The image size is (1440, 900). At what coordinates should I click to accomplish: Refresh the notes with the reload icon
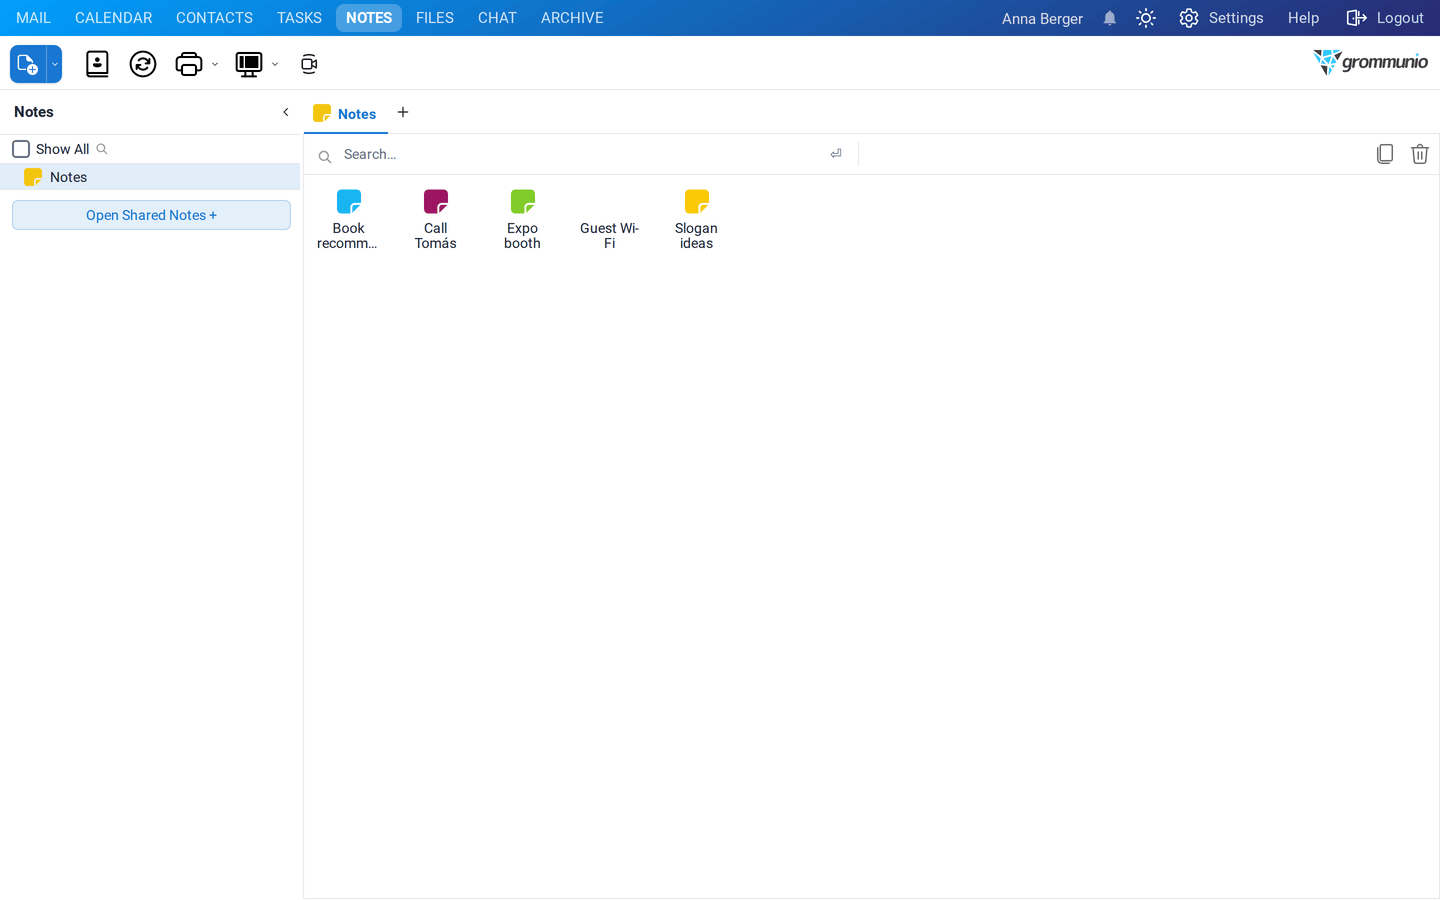(x=143, y=64)
